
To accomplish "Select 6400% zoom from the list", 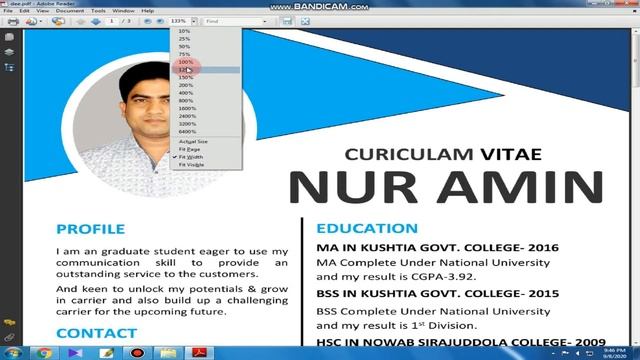I will point(206,132).
